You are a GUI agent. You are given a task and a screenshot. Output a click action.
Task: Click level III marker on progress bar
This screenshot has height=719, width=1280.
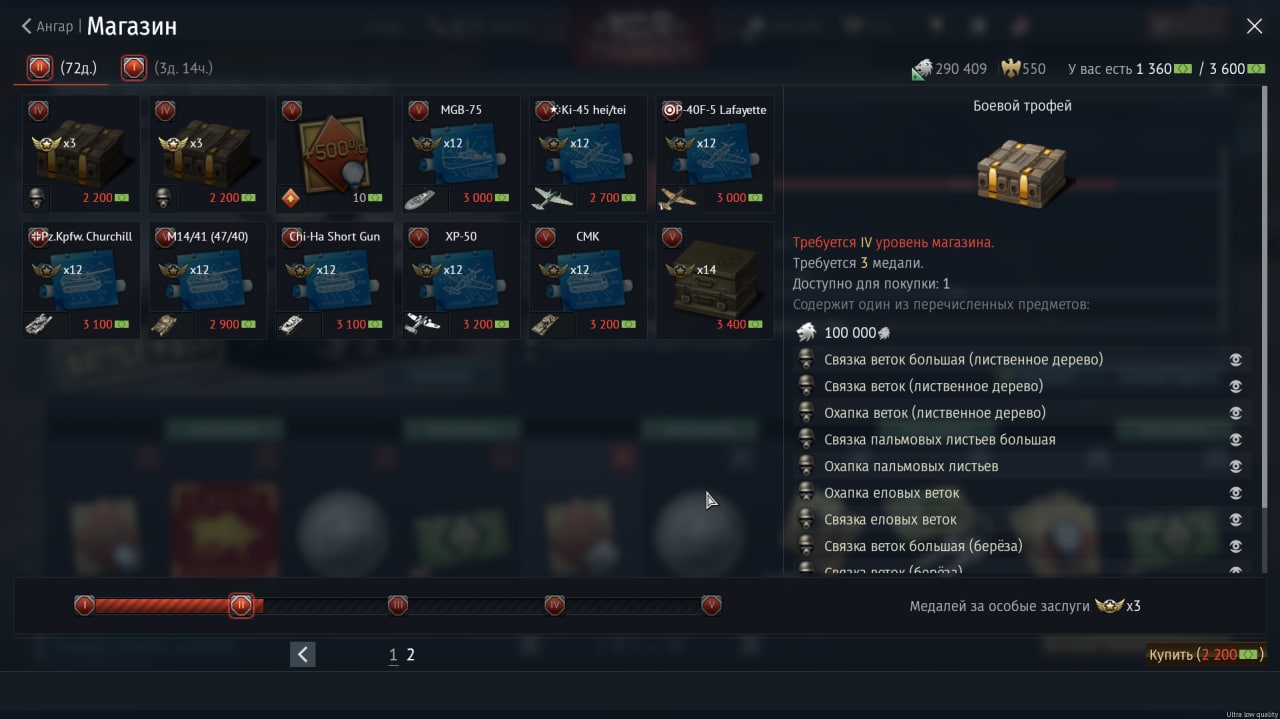click(x=398, y=605)
